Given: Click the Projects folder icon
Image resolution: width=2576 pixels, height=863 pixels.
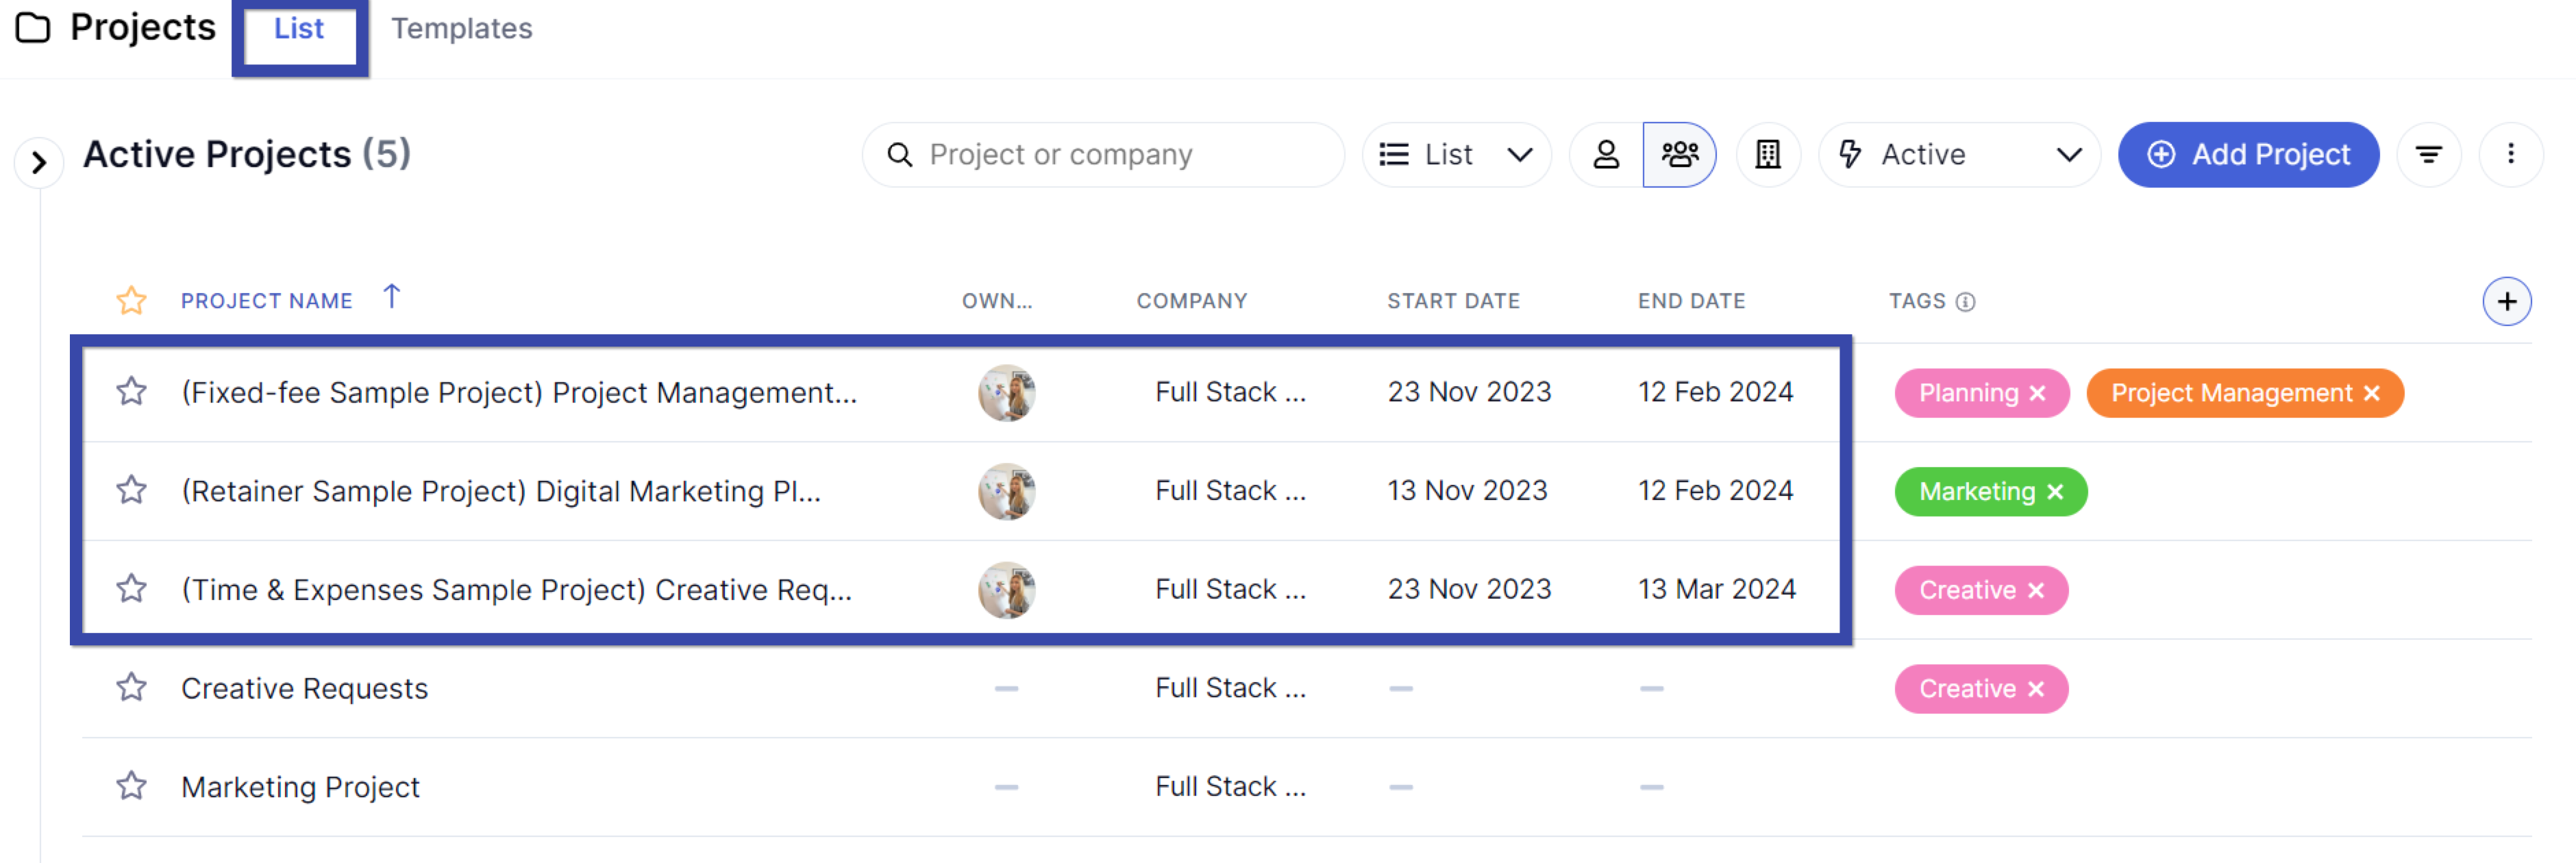Looking at the screenshot, I should pyautogui.click(x=33, y=28).
